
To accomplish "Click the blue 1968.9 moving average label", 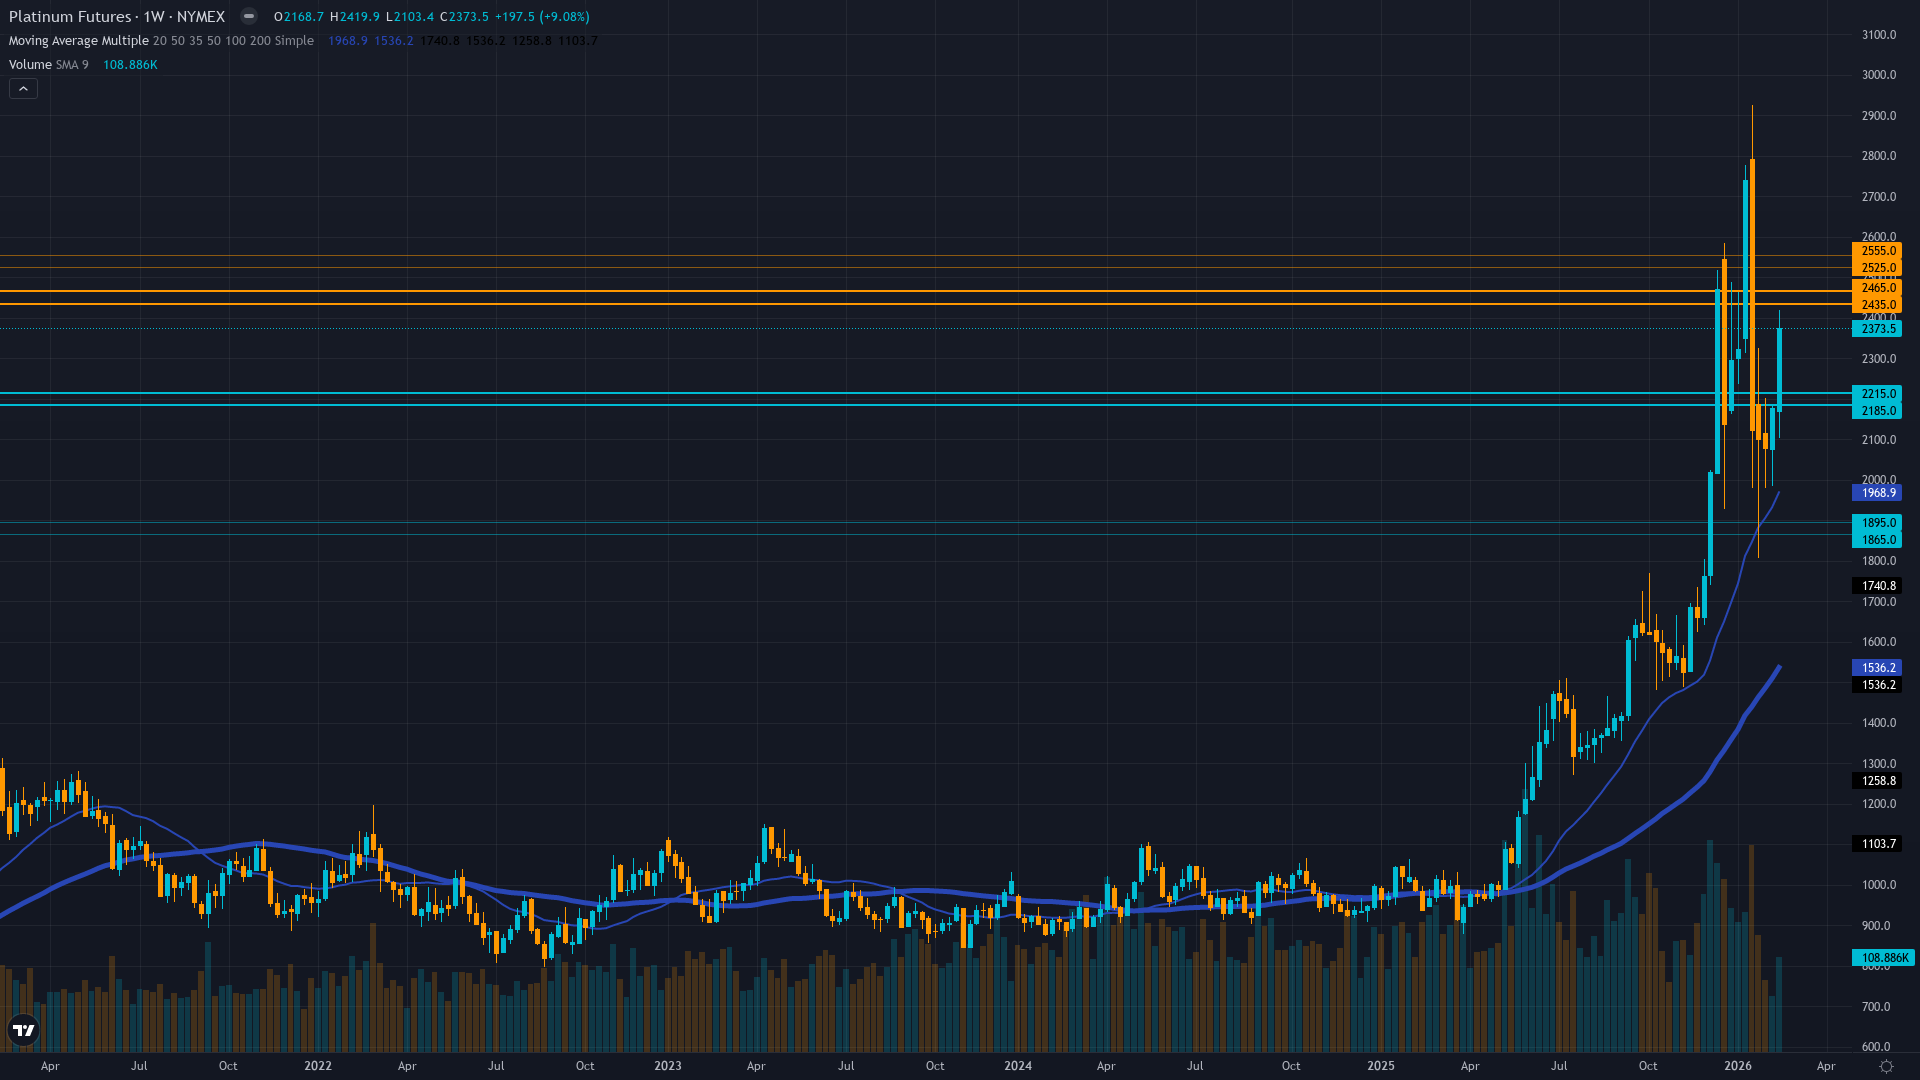I will pyautogui.click(x=1877, y=493).
